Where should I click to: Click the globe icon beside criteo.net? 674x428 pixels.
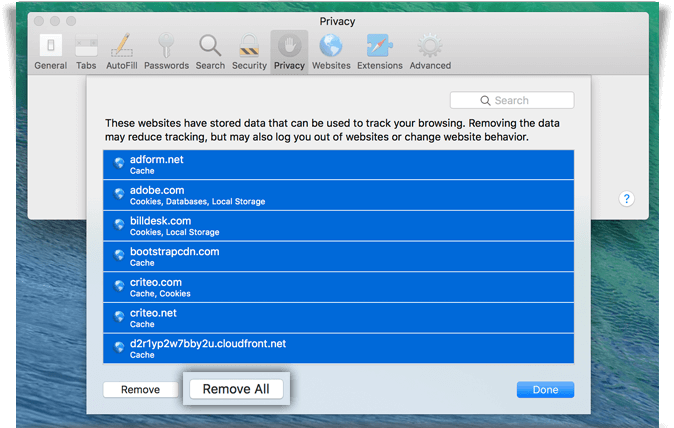[x=119, y=317]
